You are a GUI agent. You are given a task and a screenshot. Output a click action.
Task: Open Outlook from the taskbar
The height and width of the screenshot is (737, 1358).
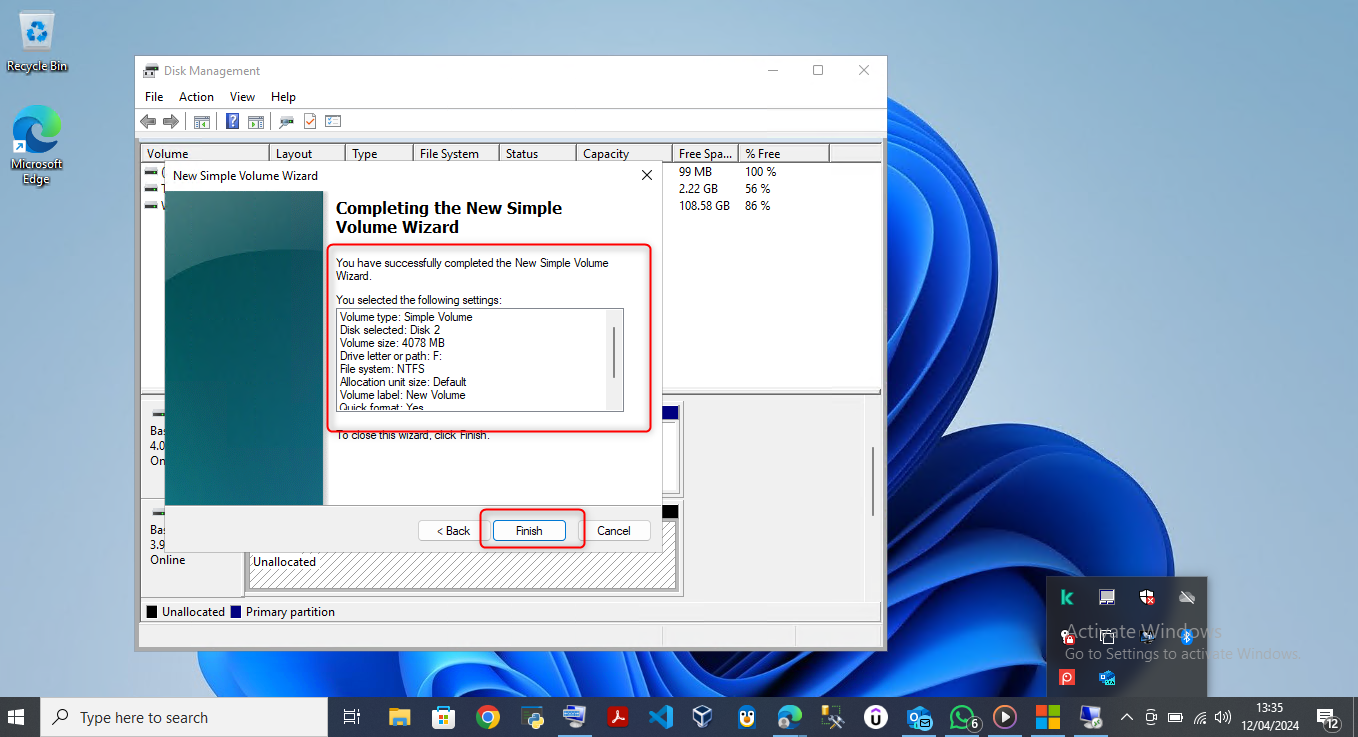pyautogui.click(x=919, y=717)
